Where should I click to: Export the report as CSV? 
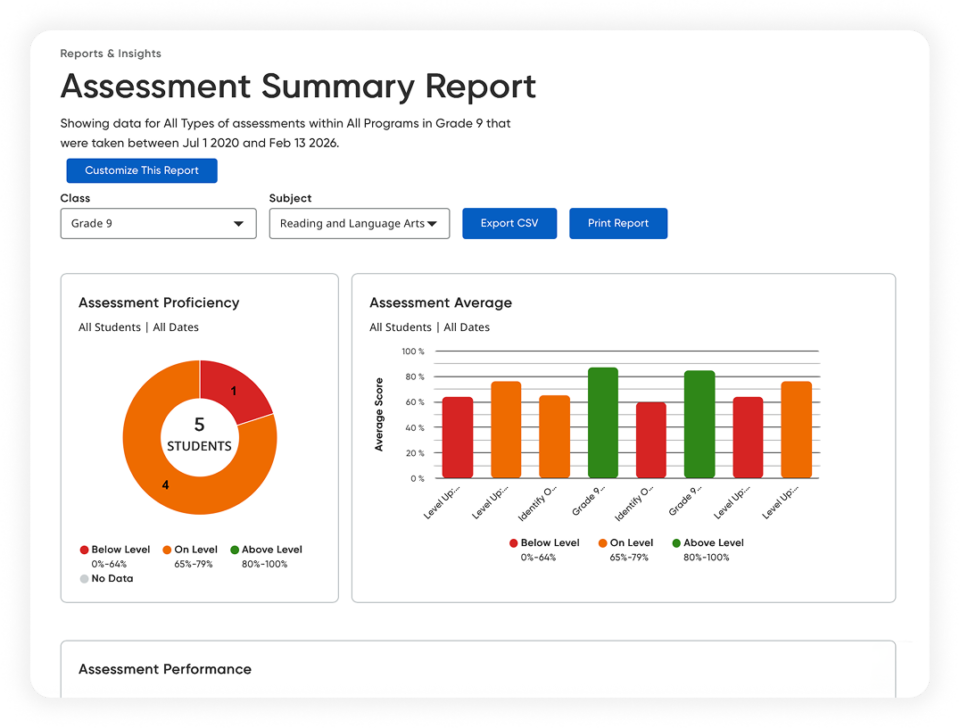click(x=509, y=223)
